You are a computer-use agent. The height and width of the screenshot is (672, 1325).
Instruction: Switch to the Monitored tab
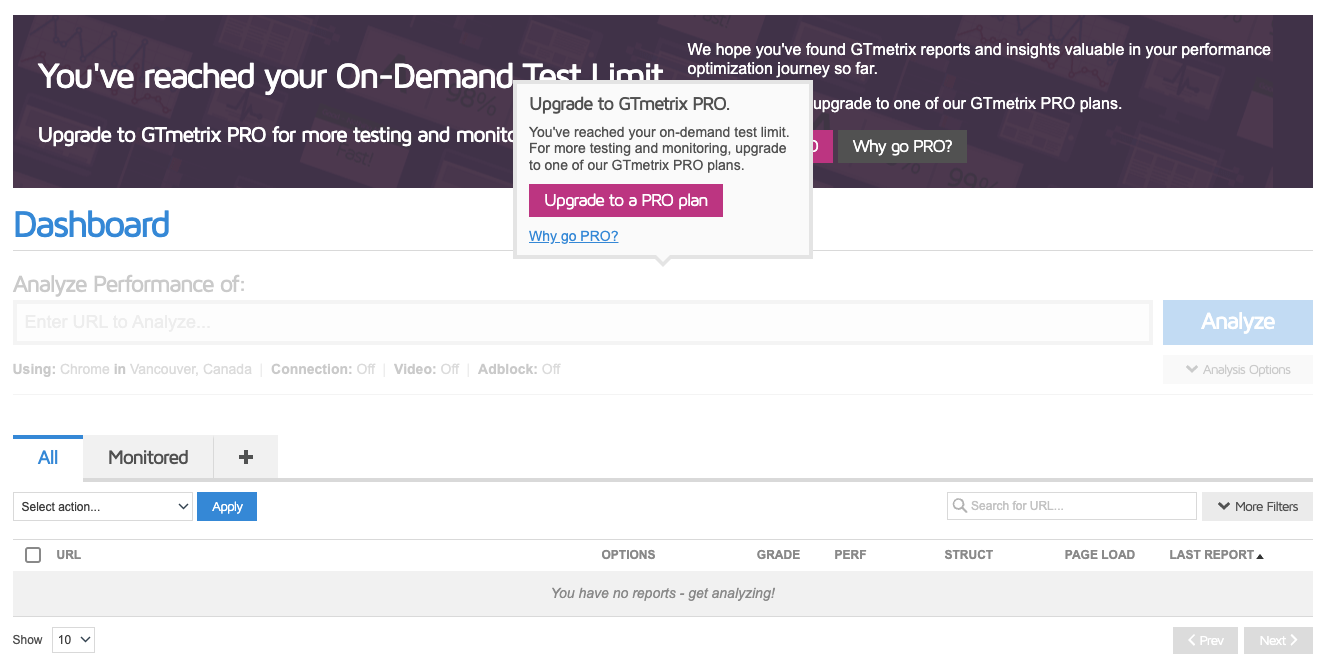coord(148,457)
